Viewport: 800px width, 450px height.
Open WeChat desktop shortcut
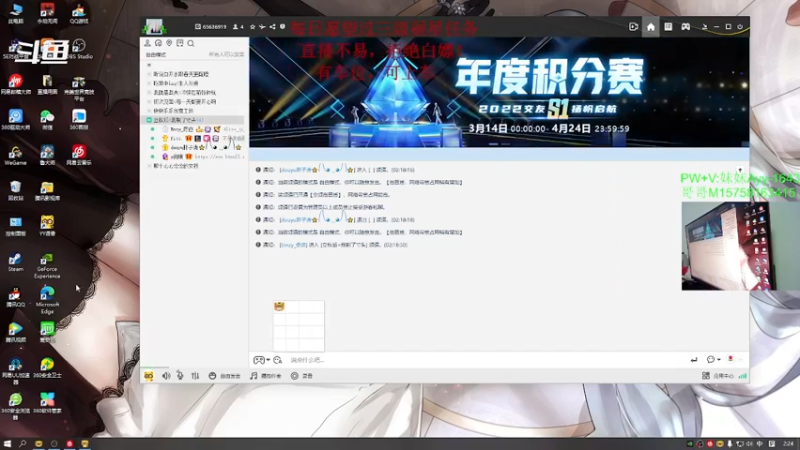point(47,120)
